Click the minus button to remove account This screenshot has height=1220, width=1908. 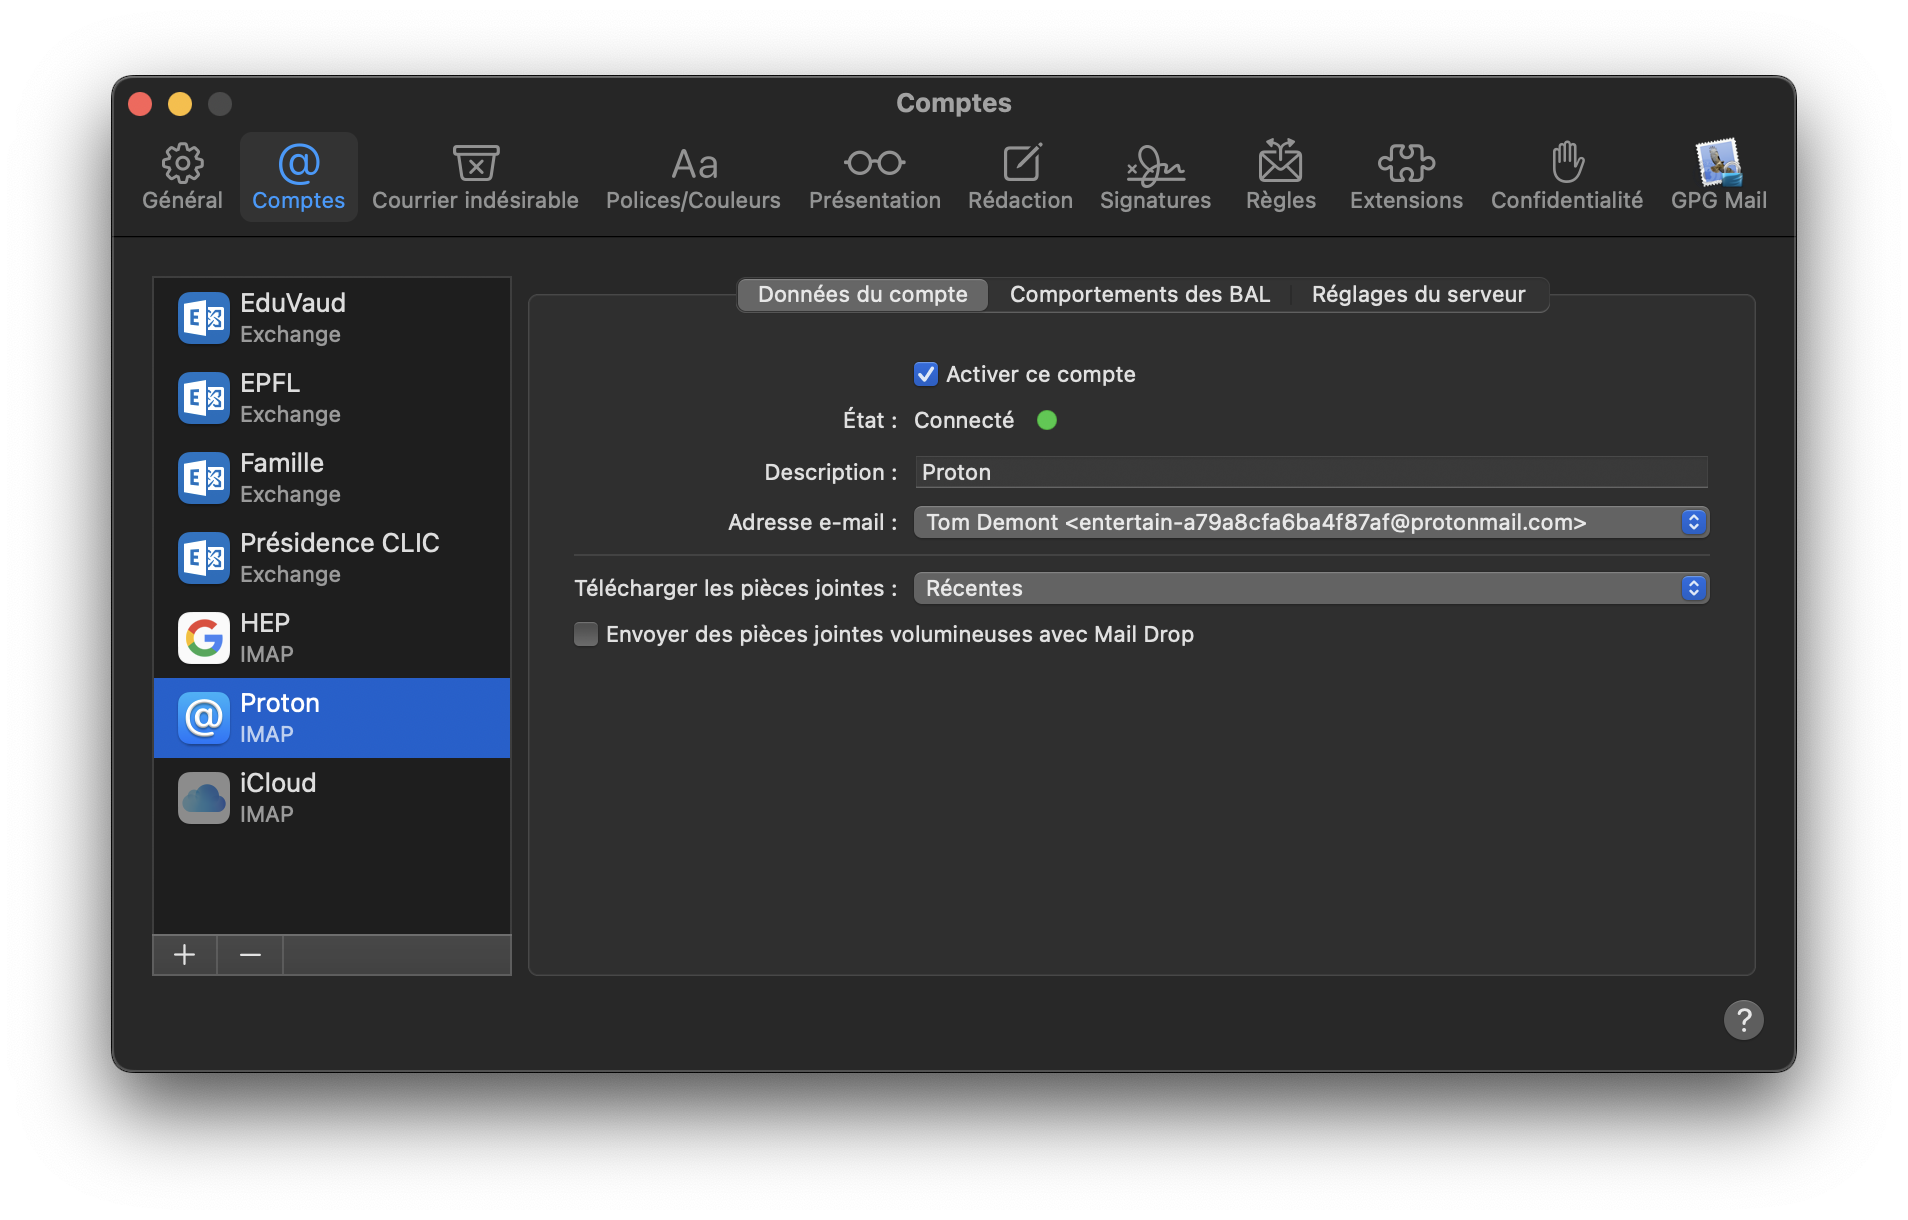tap(250, 955)
